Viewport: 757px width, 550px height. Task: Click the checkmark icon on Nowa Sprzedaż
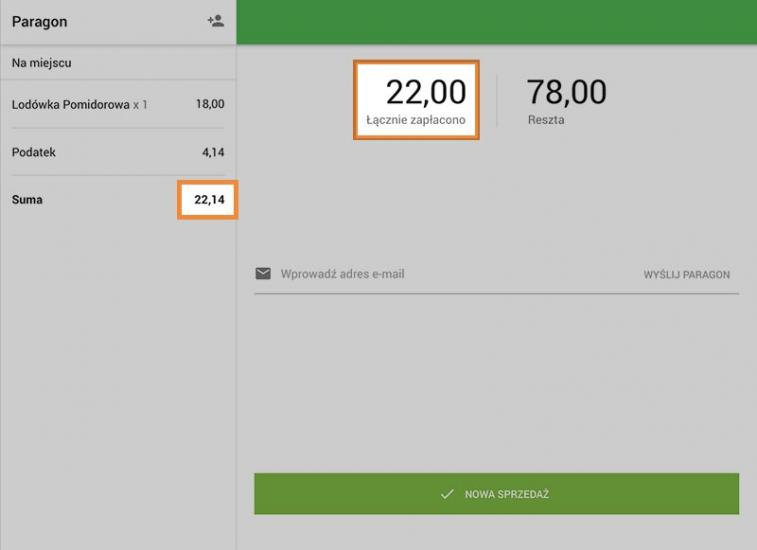(447, 495)
